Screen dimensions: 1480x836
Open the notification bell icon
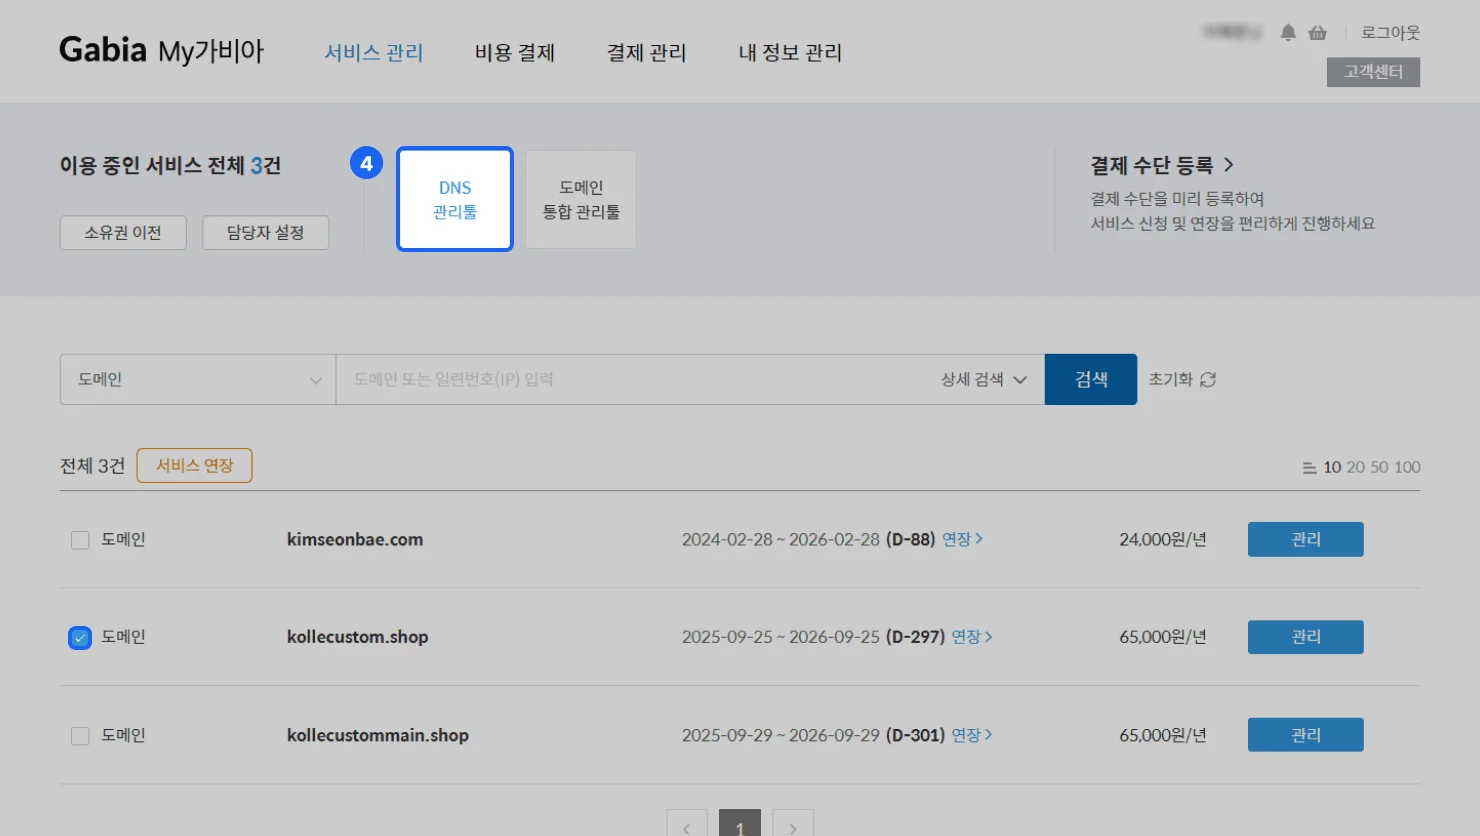(1288, 33)
